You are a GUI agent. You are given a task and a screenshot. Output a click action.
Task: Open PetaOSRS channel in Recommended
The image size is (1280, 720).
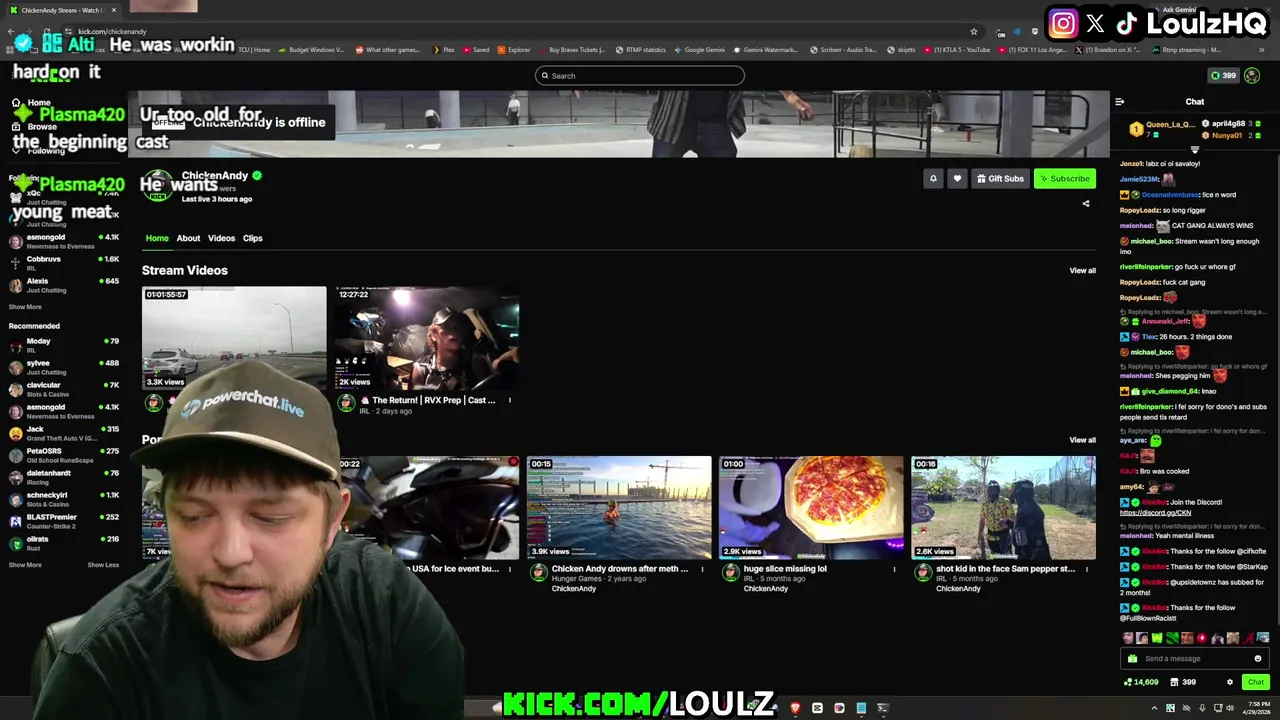64,455
